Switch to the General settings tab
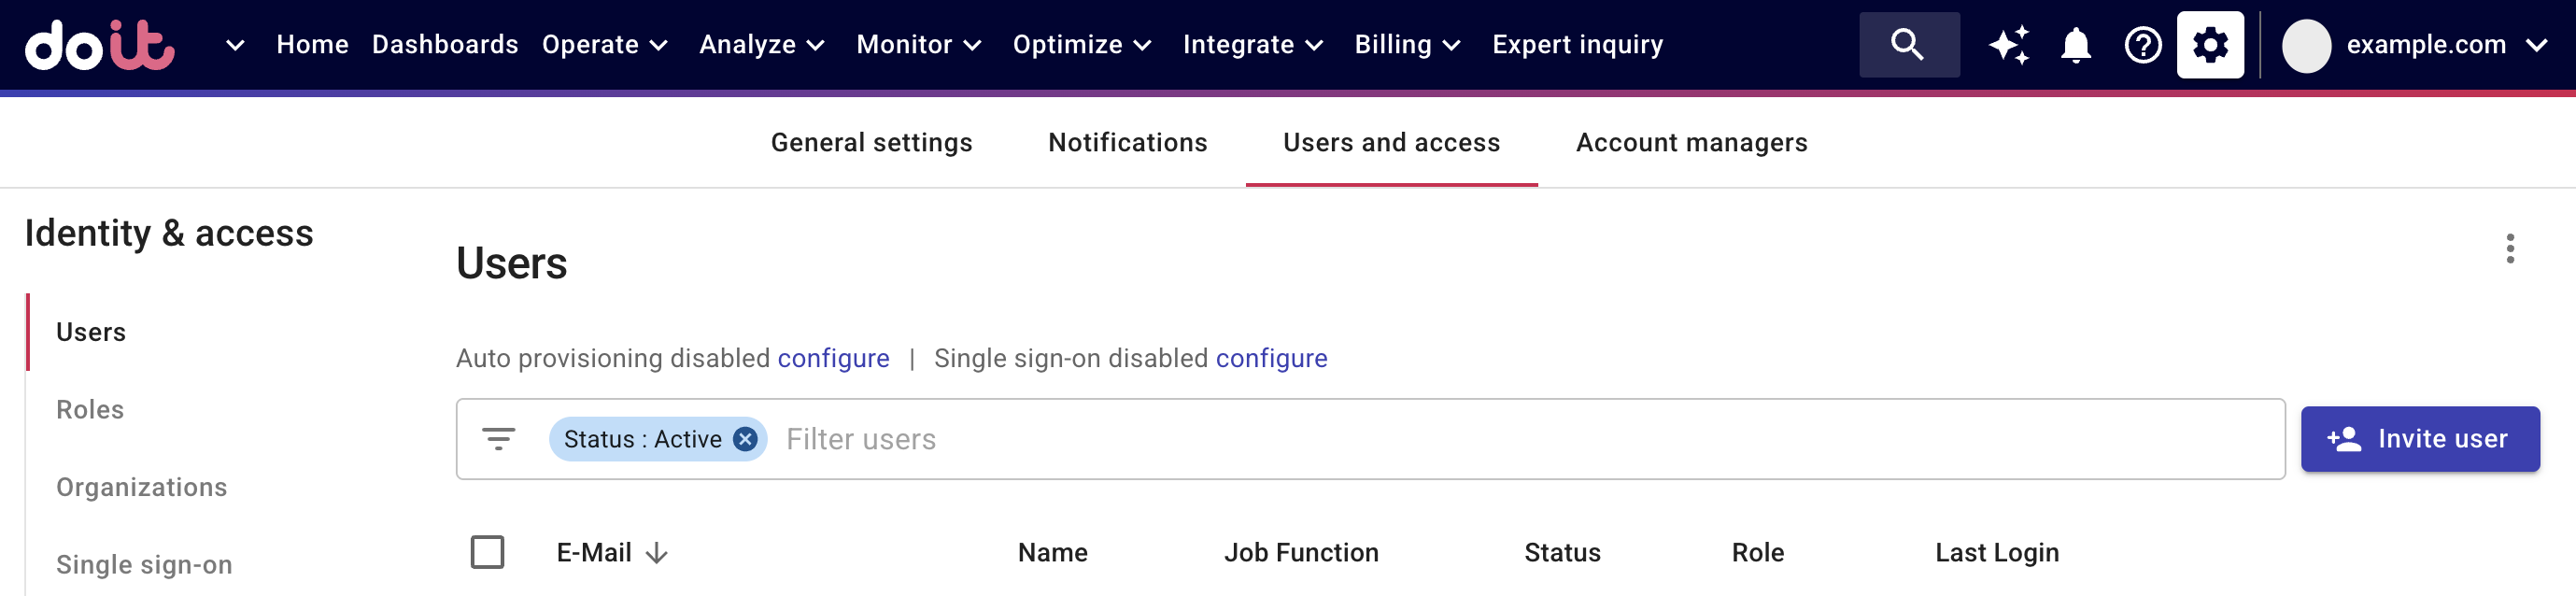2576x596 pixels. click(871, 143)
